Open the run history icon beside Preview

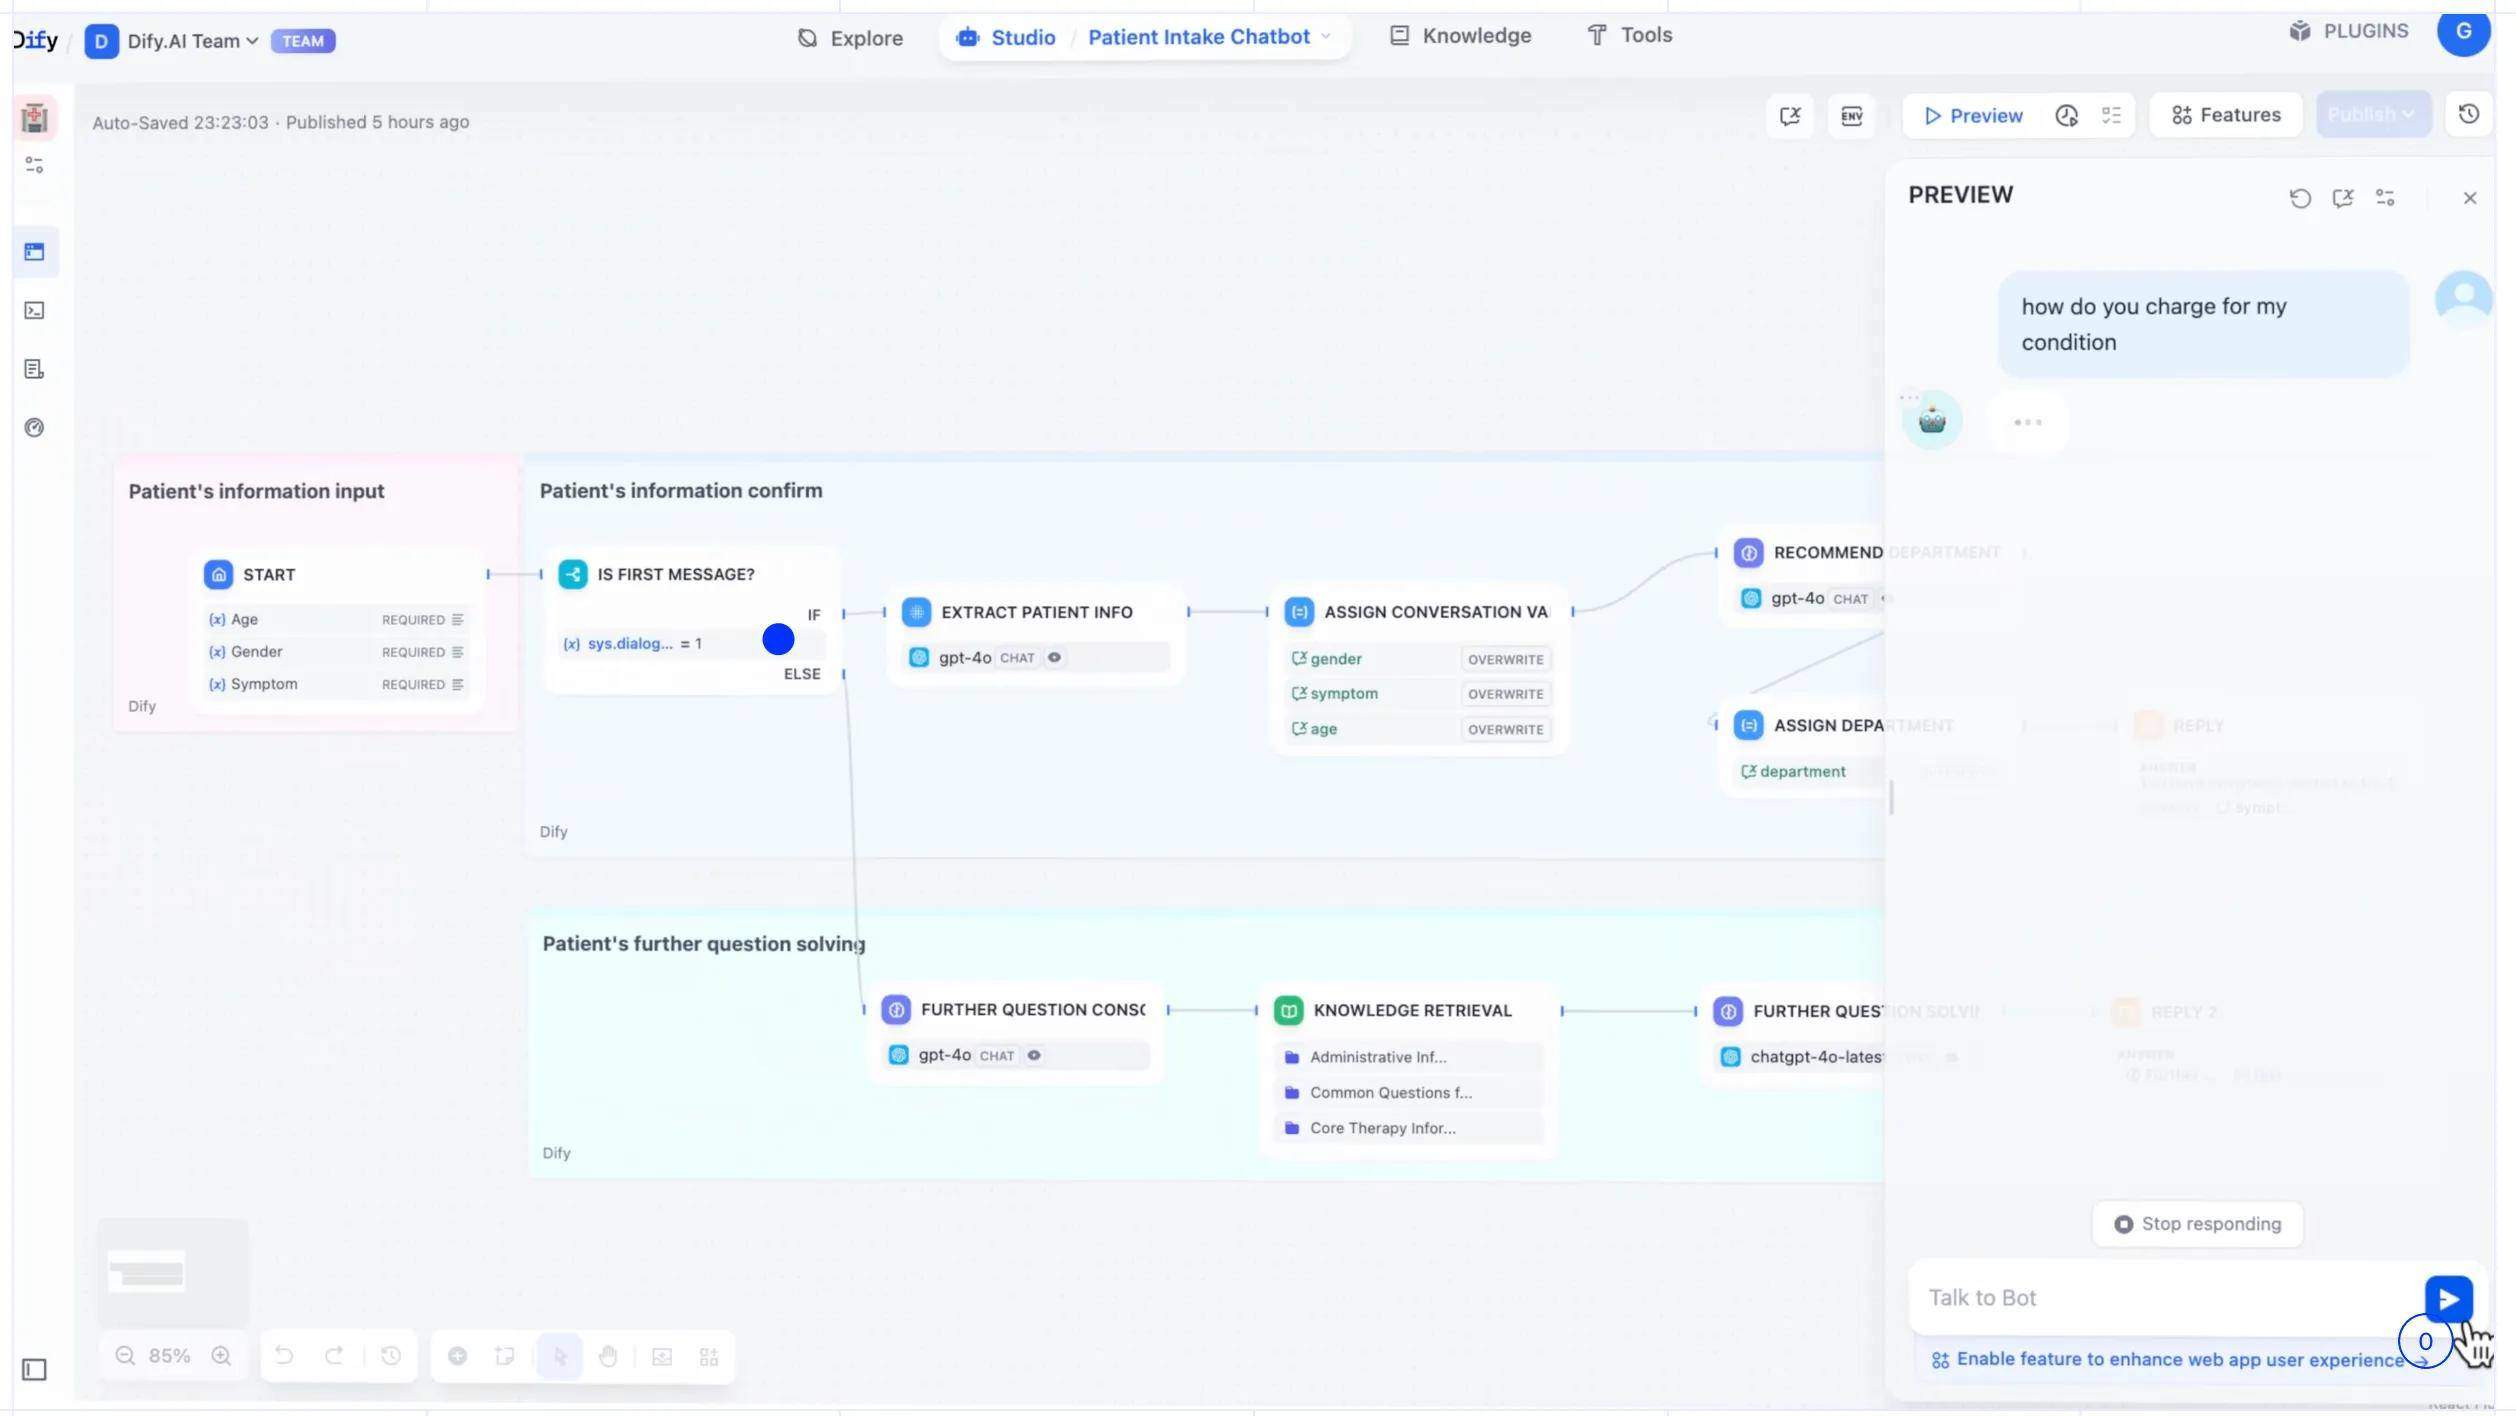coord(2066,116)
